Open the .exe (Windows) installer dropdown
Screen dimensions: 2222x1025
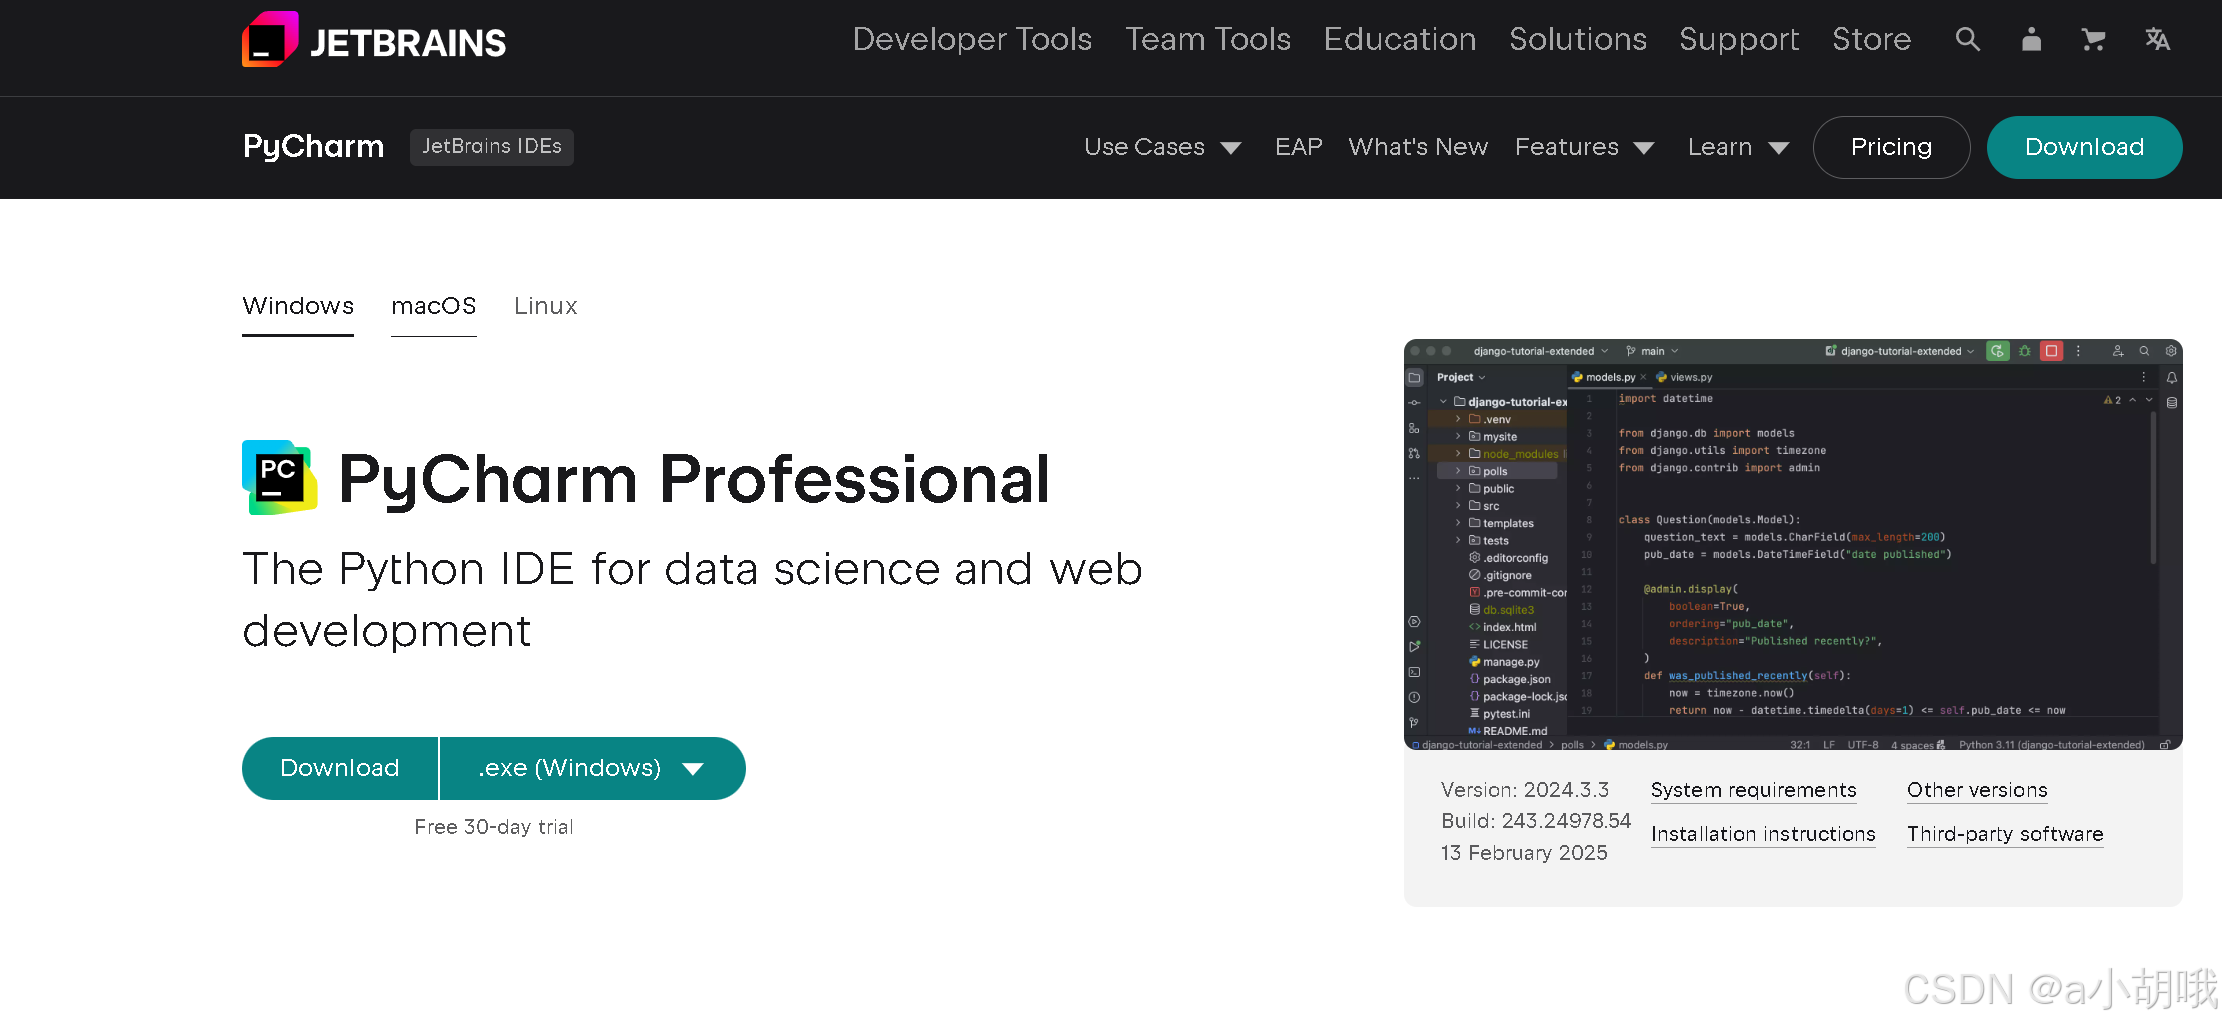[x=593, y=768]
